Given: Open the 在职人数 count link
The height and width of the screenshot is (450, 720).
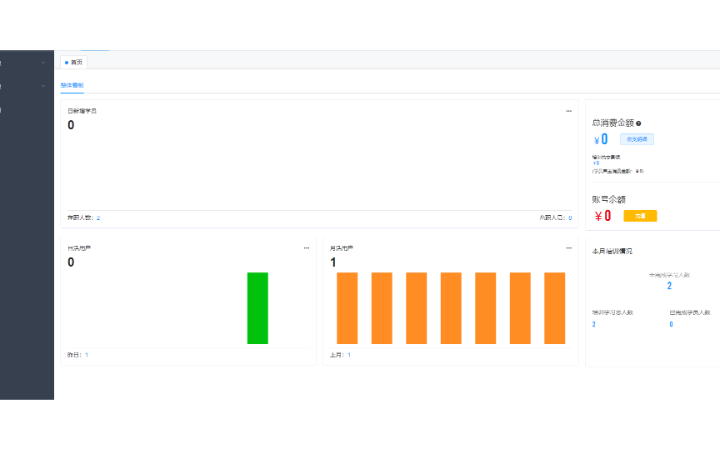Looking at the screenshot, I should point(98,218).
